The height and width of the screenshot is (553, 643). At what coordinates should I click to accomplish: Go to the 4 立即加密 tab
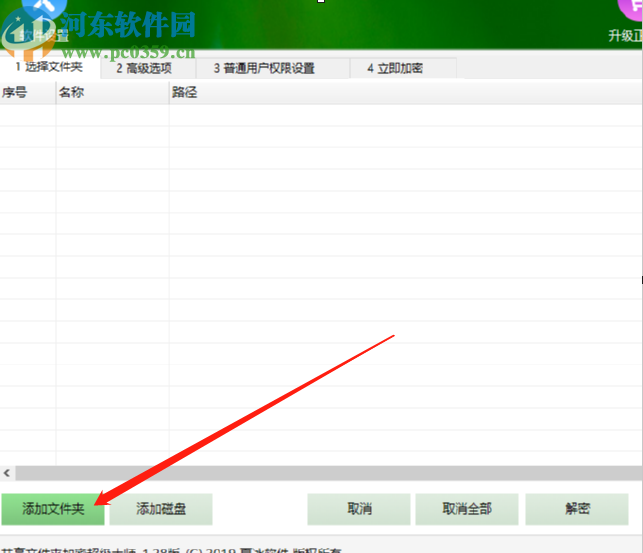pyautogui.click(x=403, y=68)
